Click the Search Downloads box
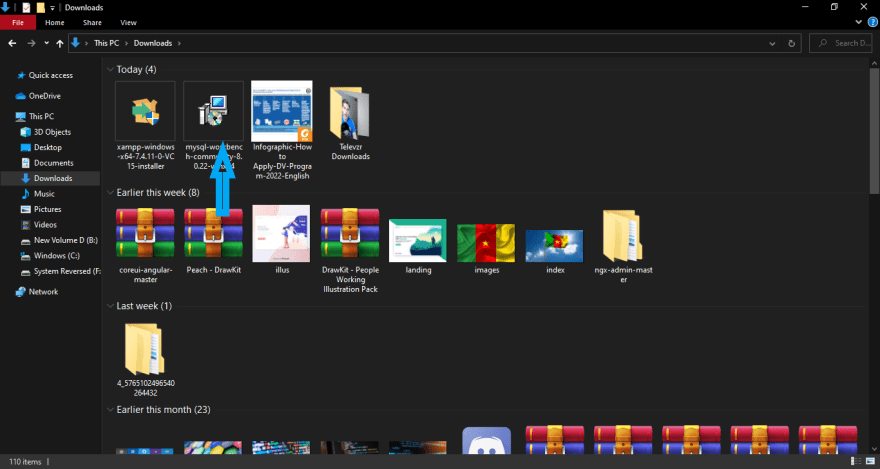 [x=841, y=43]
